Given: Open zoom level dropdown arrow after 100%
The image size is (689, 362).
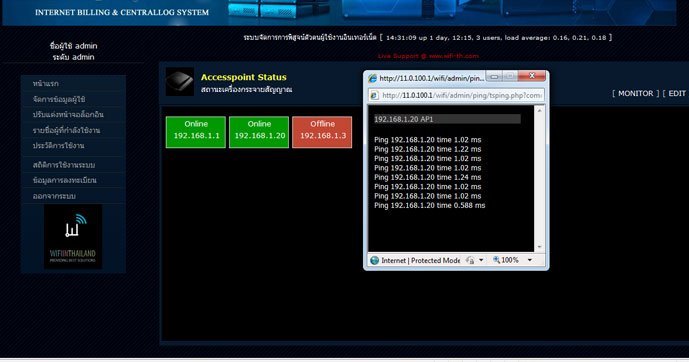Looking at the screenshot, I should pyautogui.click(x=530, y=260).
